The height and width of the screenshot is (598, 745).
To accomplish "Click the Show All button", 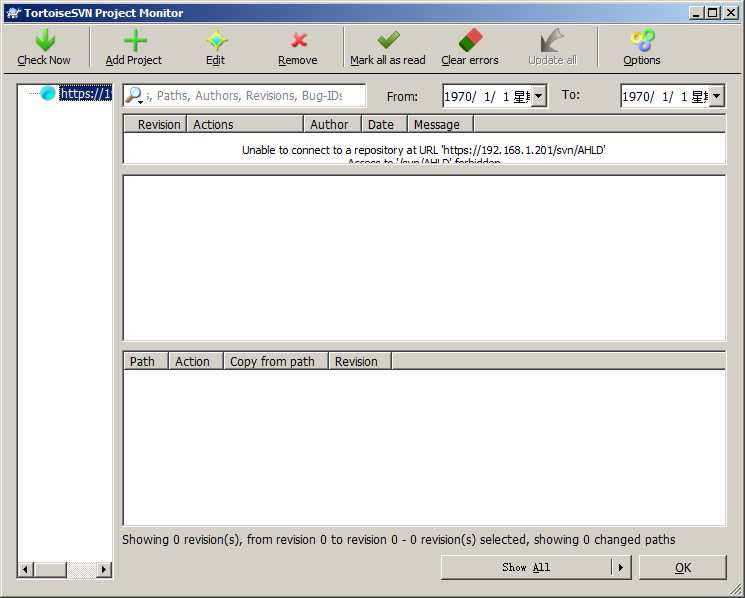I will 526,567.
